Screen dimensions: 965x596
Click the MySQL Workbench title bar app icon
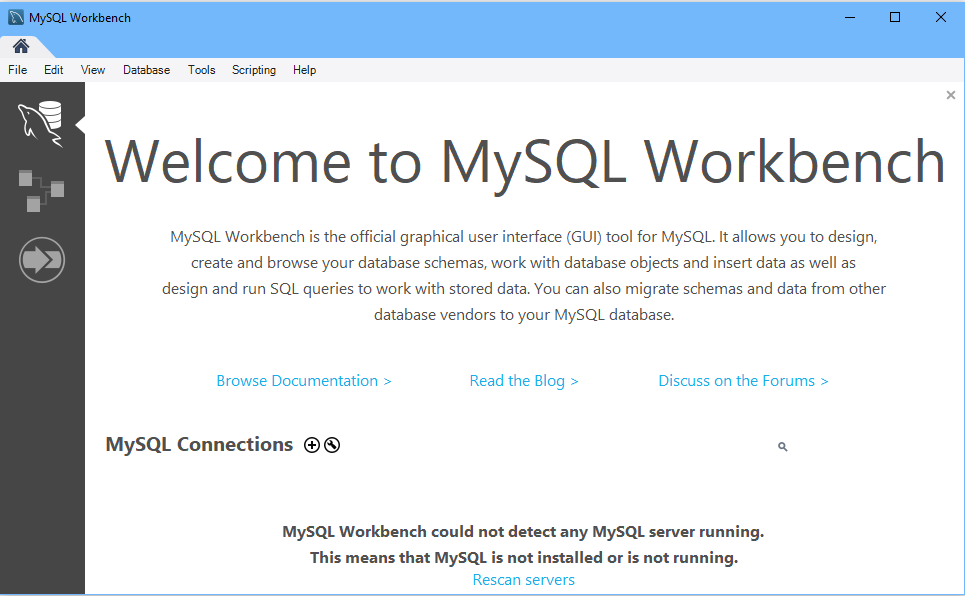point(16,17)
